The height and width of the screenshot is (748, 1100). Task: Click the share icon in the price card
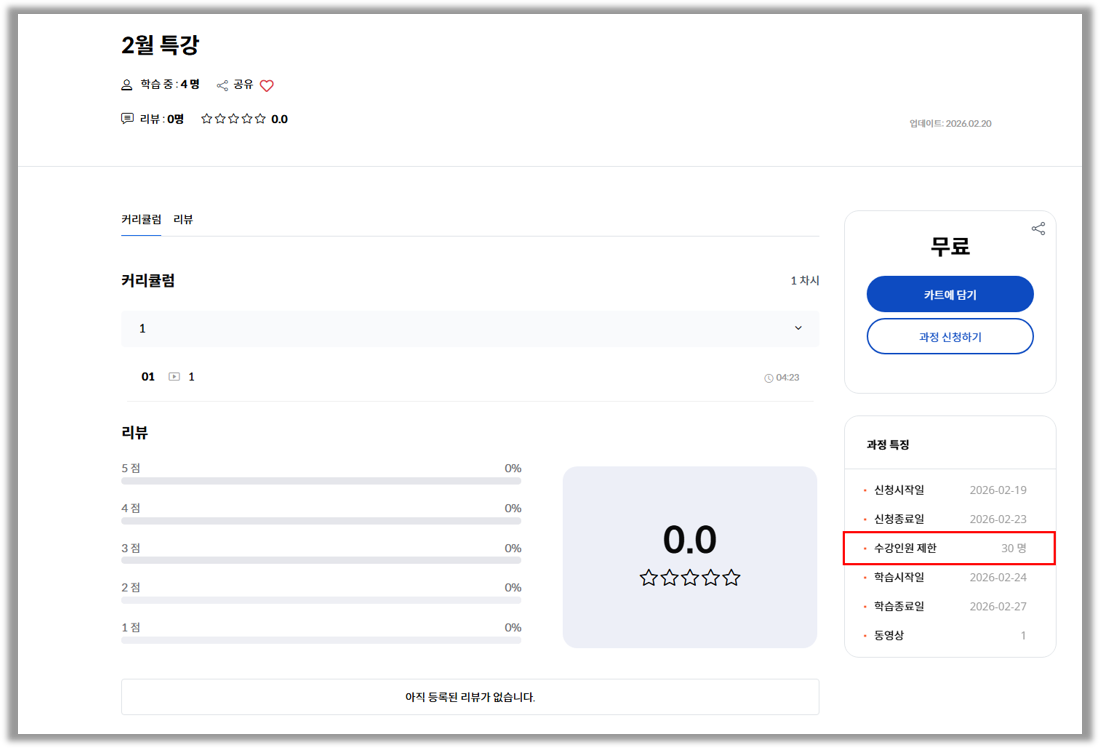point(1038,228)
